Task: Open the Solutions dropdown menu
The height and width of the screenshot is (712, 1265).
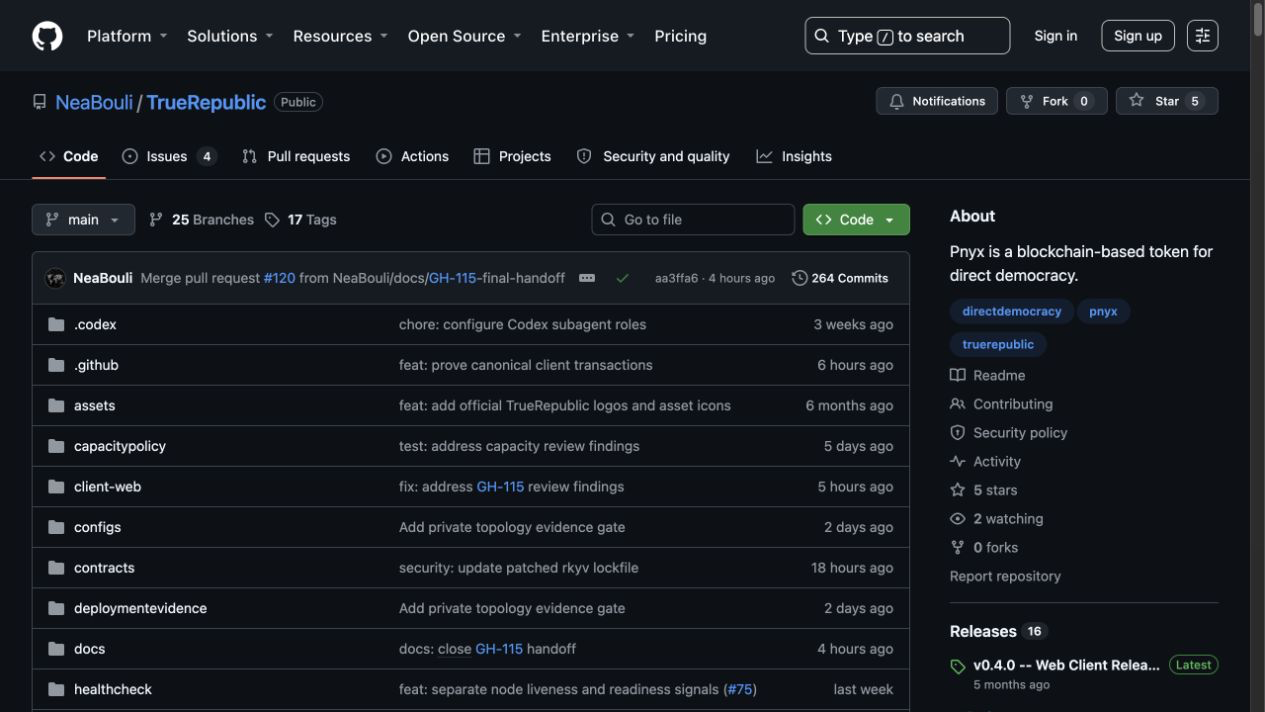Action: tap(230, 36)
